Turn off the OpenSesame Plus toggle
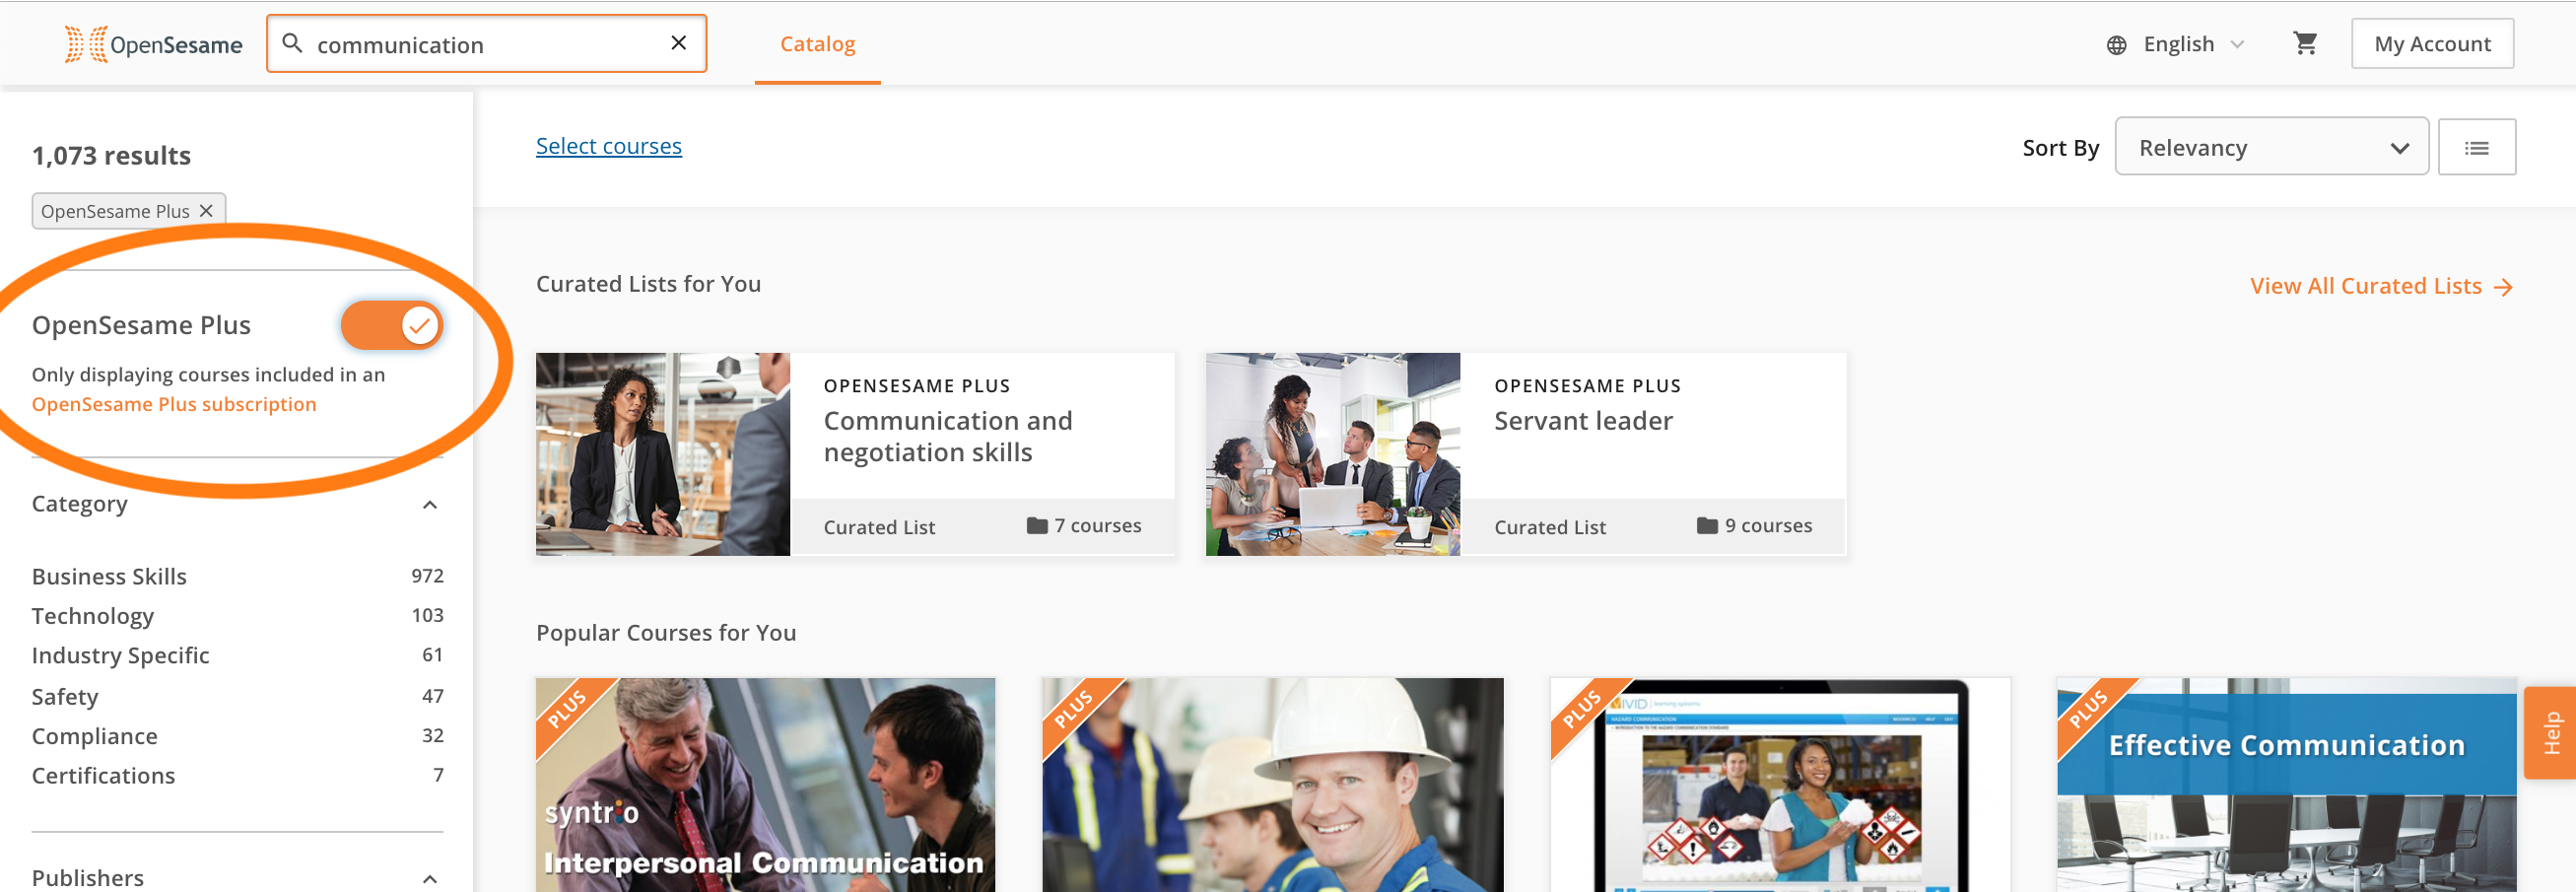 point(391,325)
